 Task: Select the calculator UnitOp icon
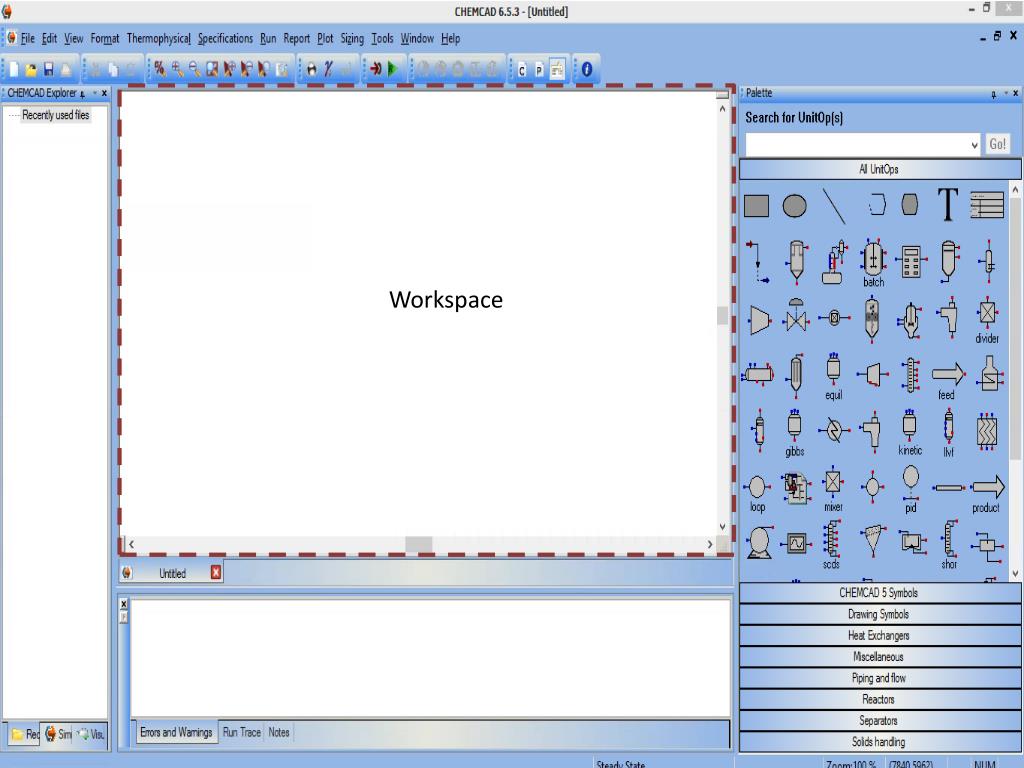click(x=910, y=262)
